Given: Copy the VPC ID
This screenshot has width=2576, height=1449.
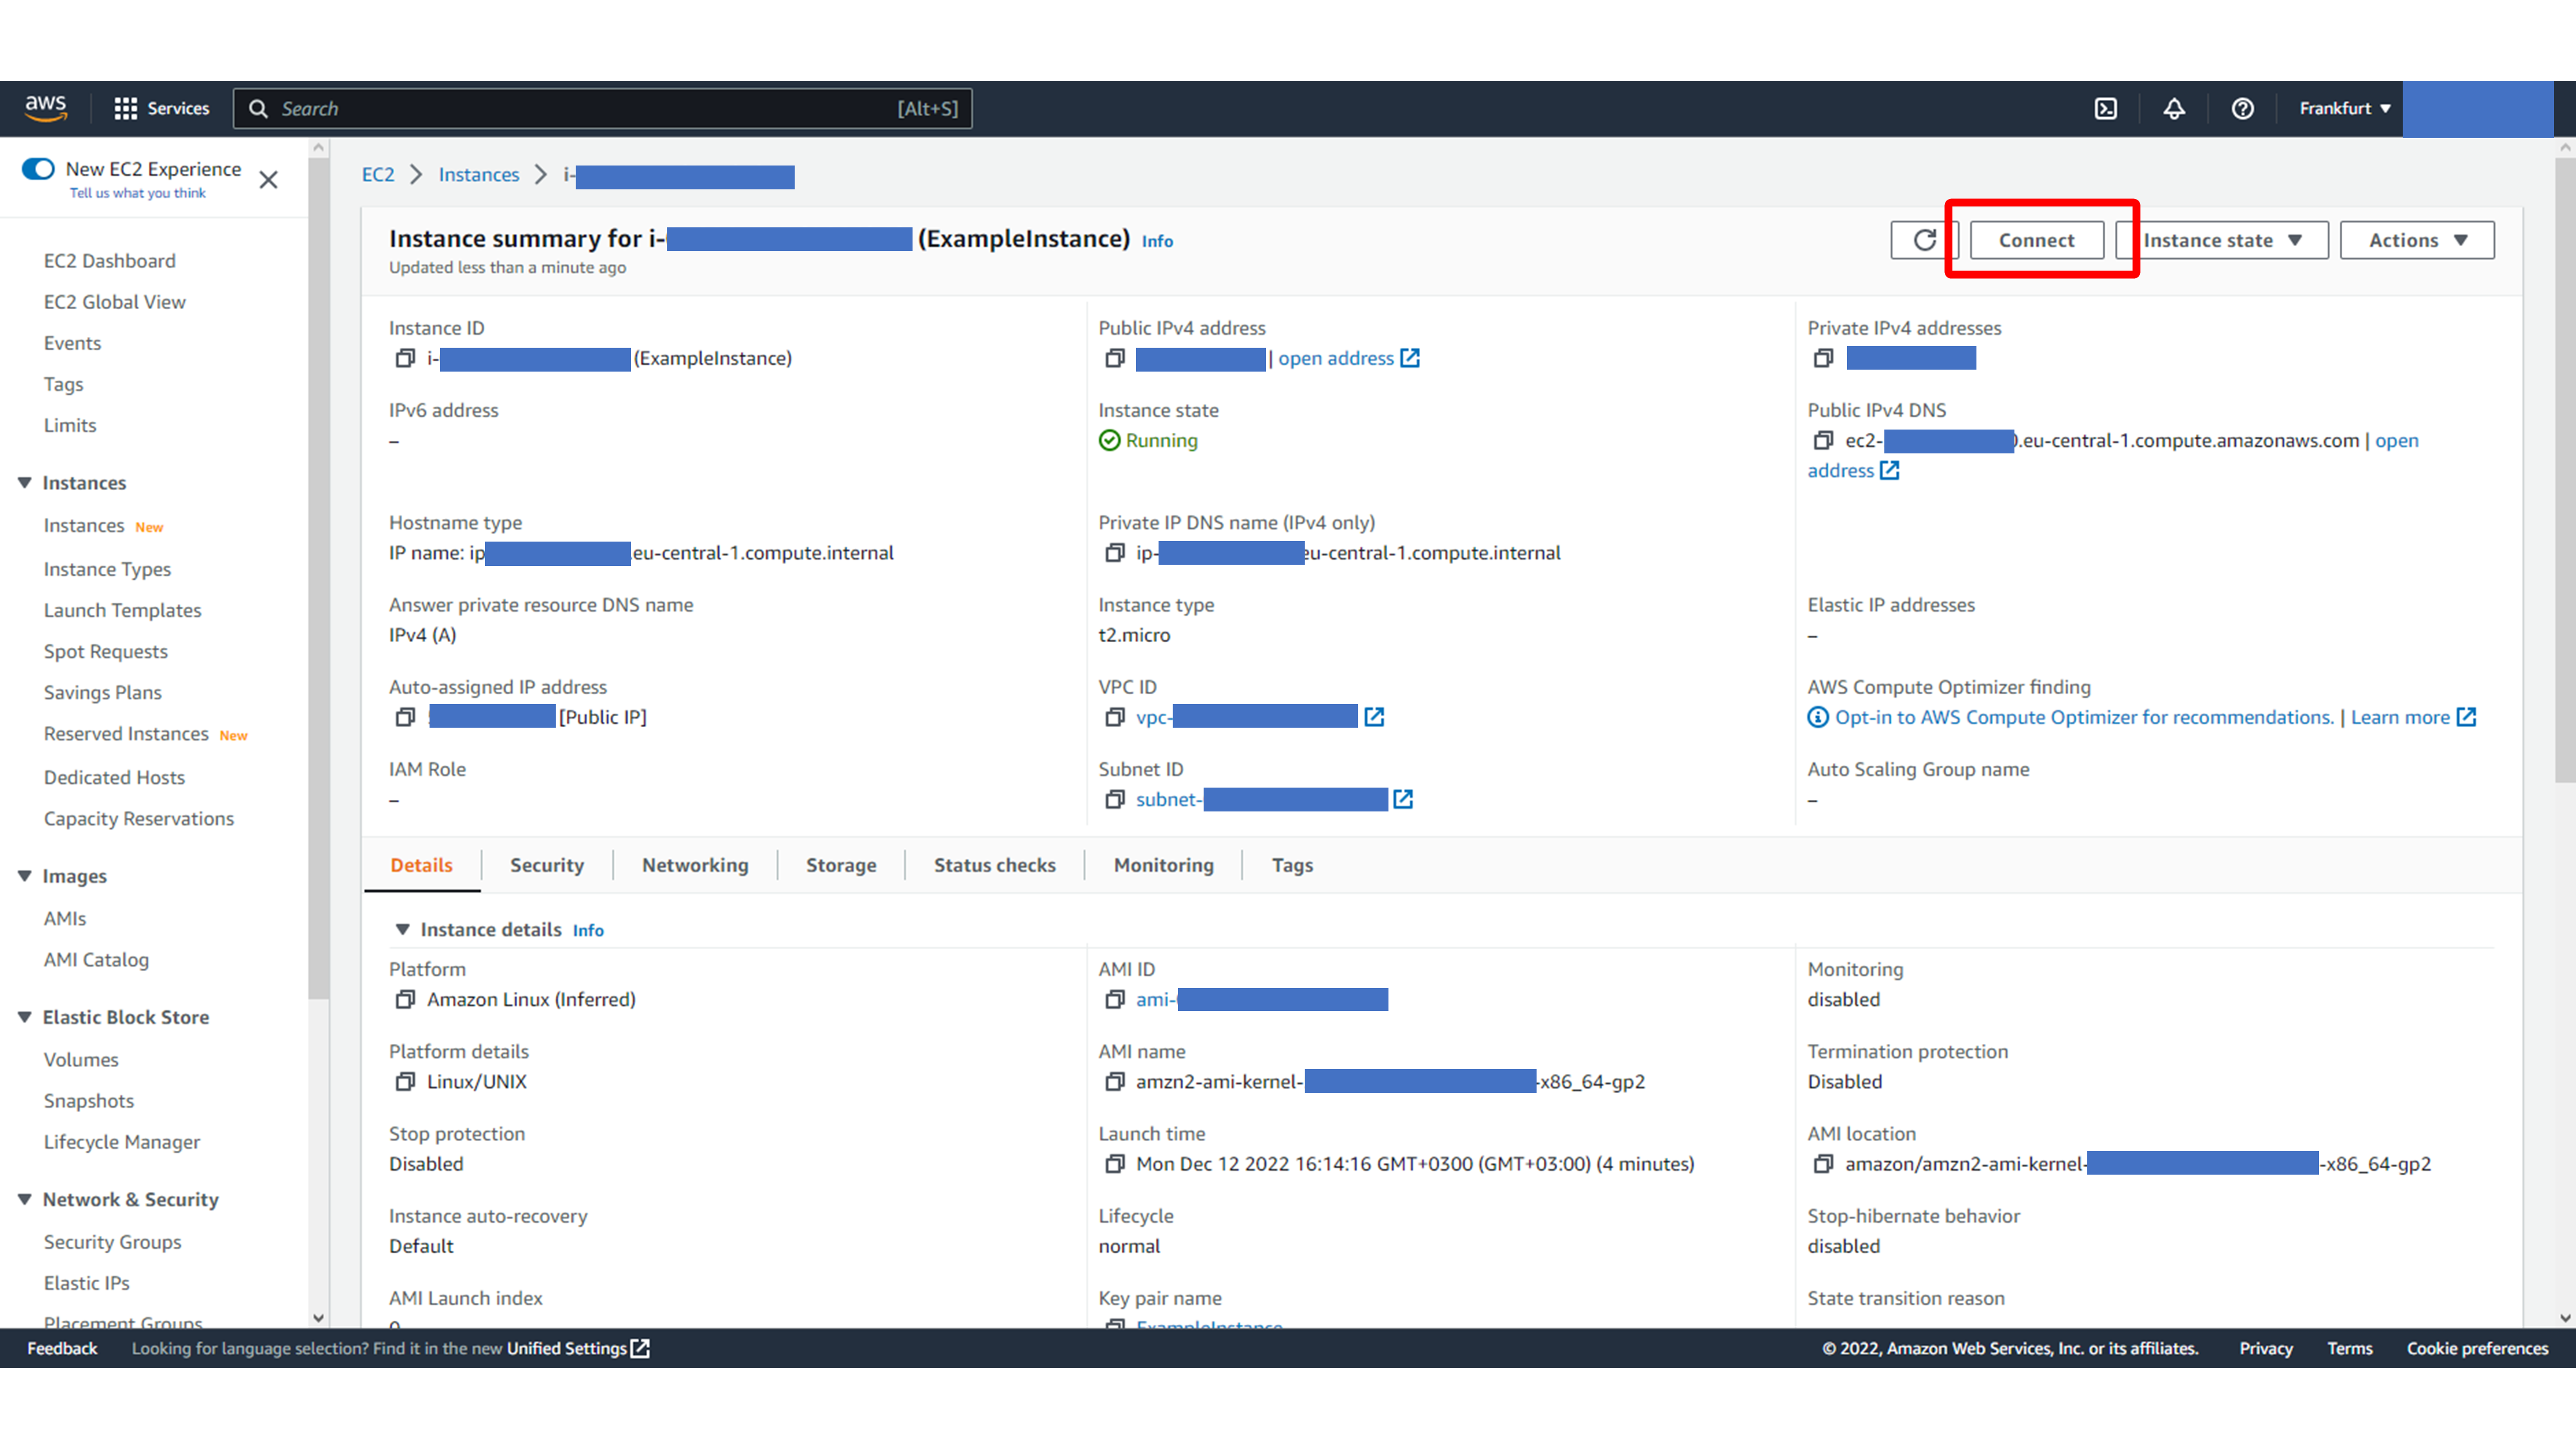Looking at the screenshot, I should [1115, 717].
